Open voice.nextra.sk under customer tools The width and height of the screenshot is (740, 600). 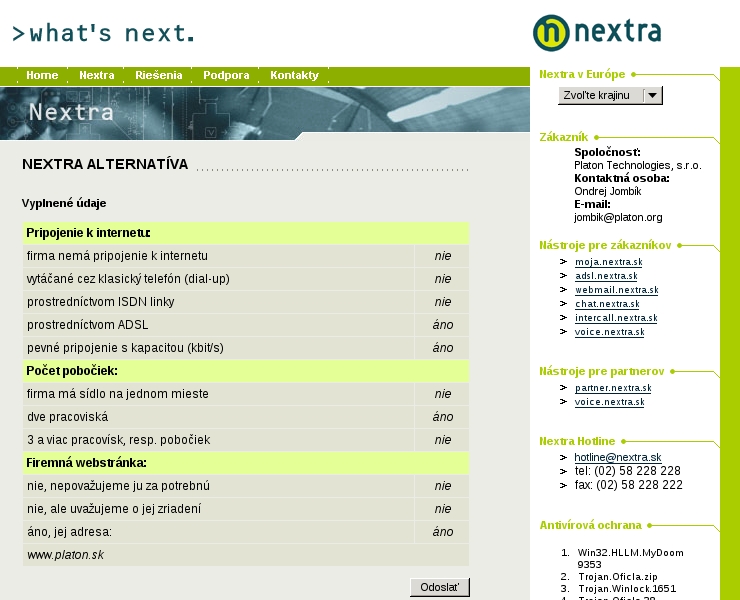click(609, 332)
